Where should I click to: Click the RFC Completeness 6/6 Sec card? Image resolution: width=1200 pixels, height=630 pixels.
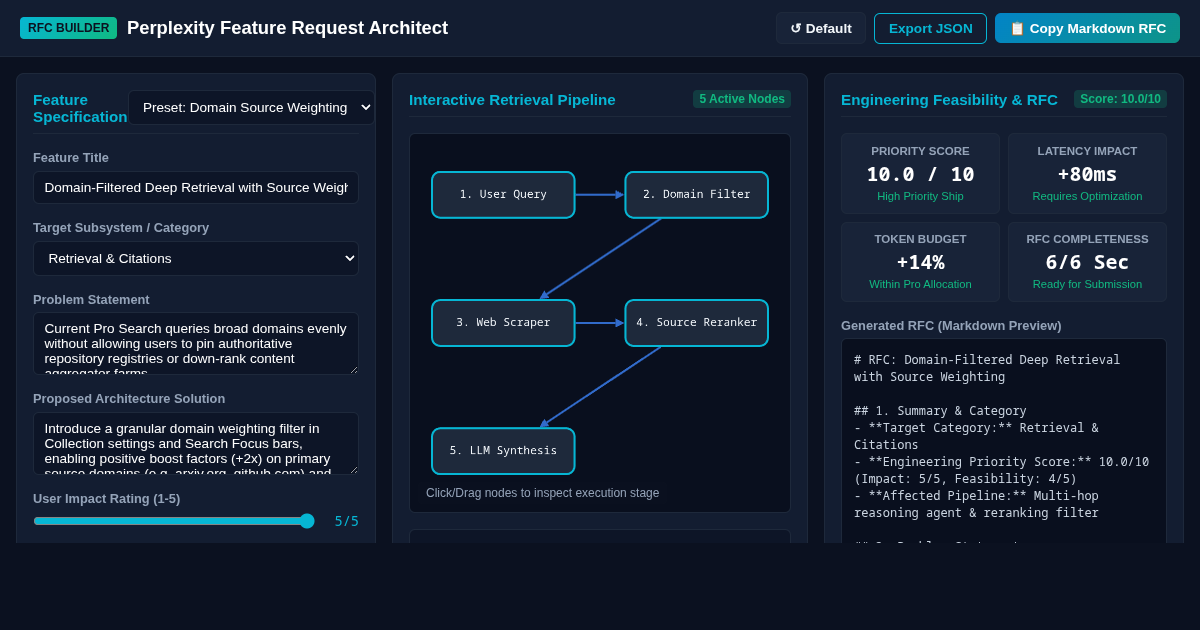(1087, 262)
